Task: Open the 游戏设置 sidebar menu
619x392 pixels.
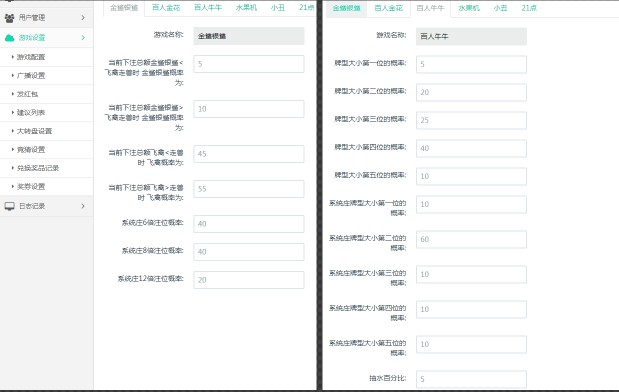Action: coord(47,38)
